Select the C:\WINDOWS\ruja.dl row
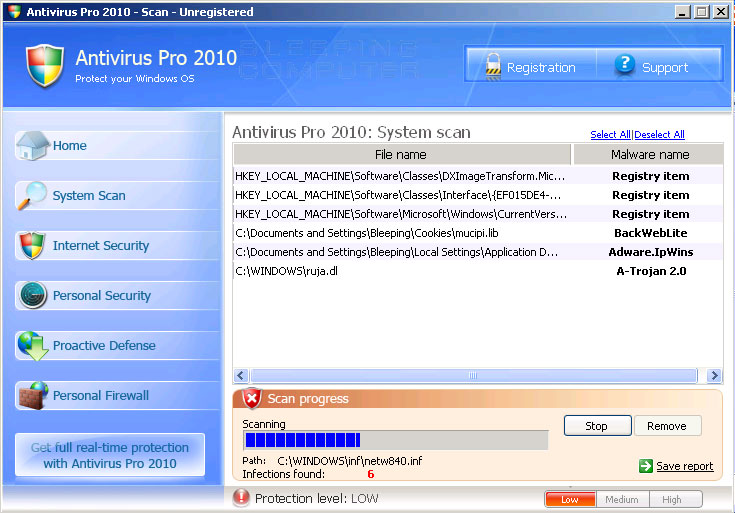Image resolution: width=735 pixels, height=513 pixels. pos(477,271)
